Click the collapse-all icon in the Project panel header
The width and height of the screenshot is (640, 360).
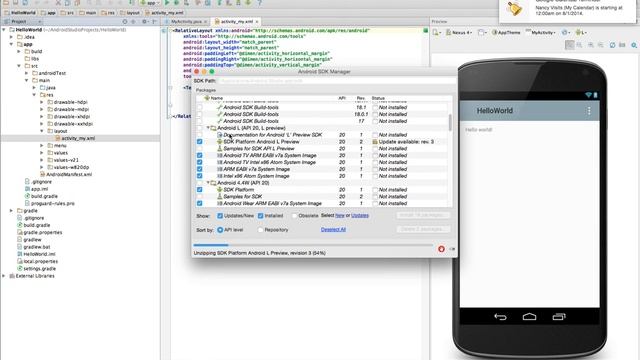point(133,21)
